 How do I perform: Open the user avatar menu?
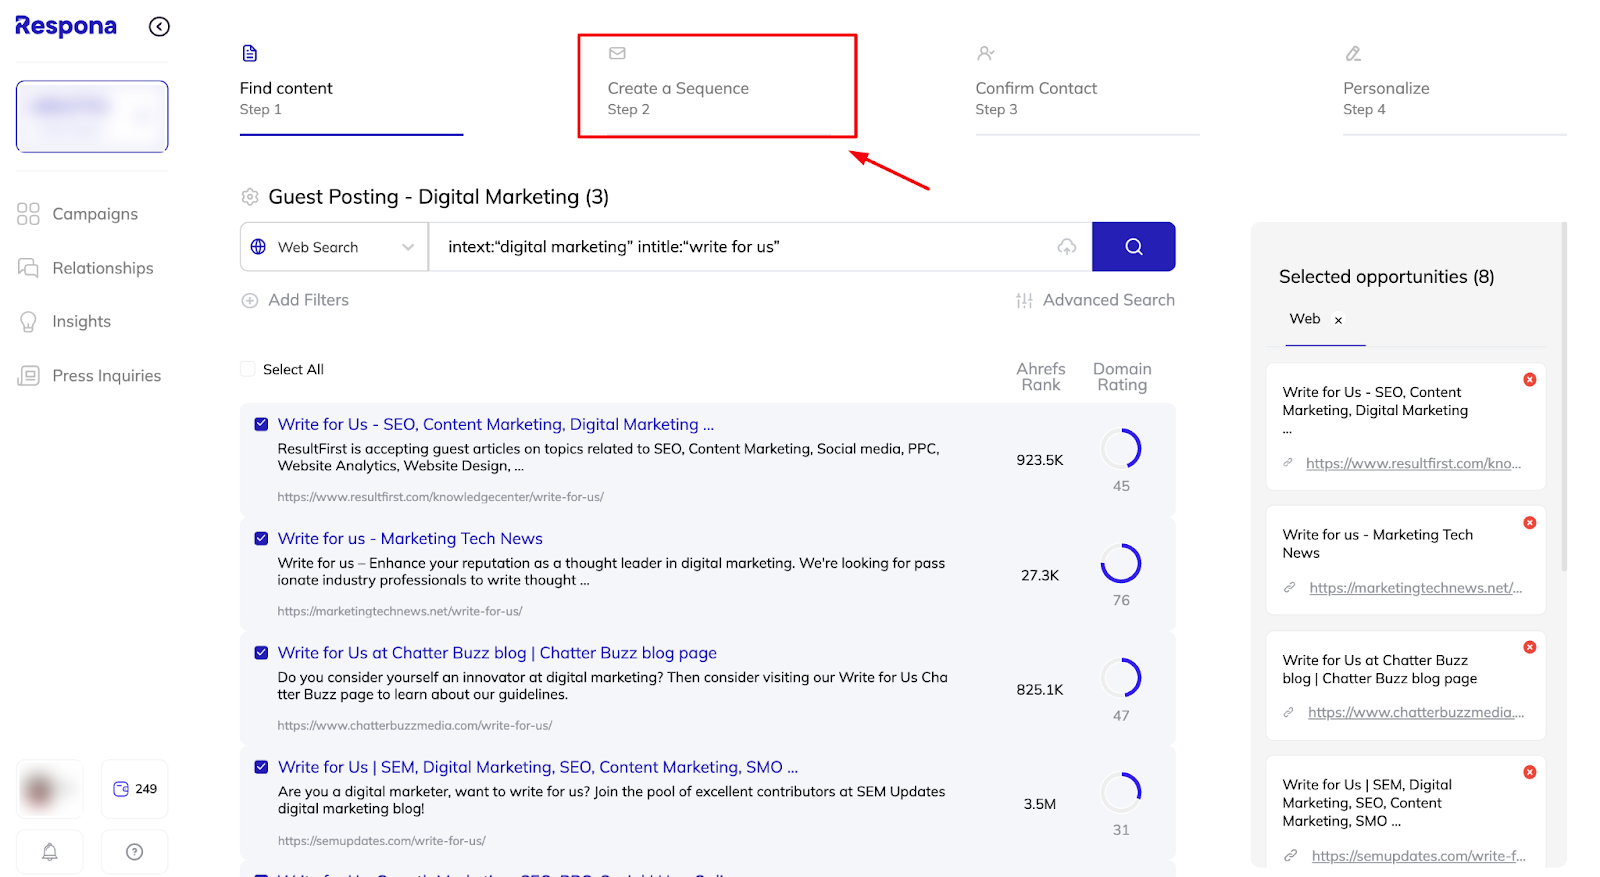50,789
